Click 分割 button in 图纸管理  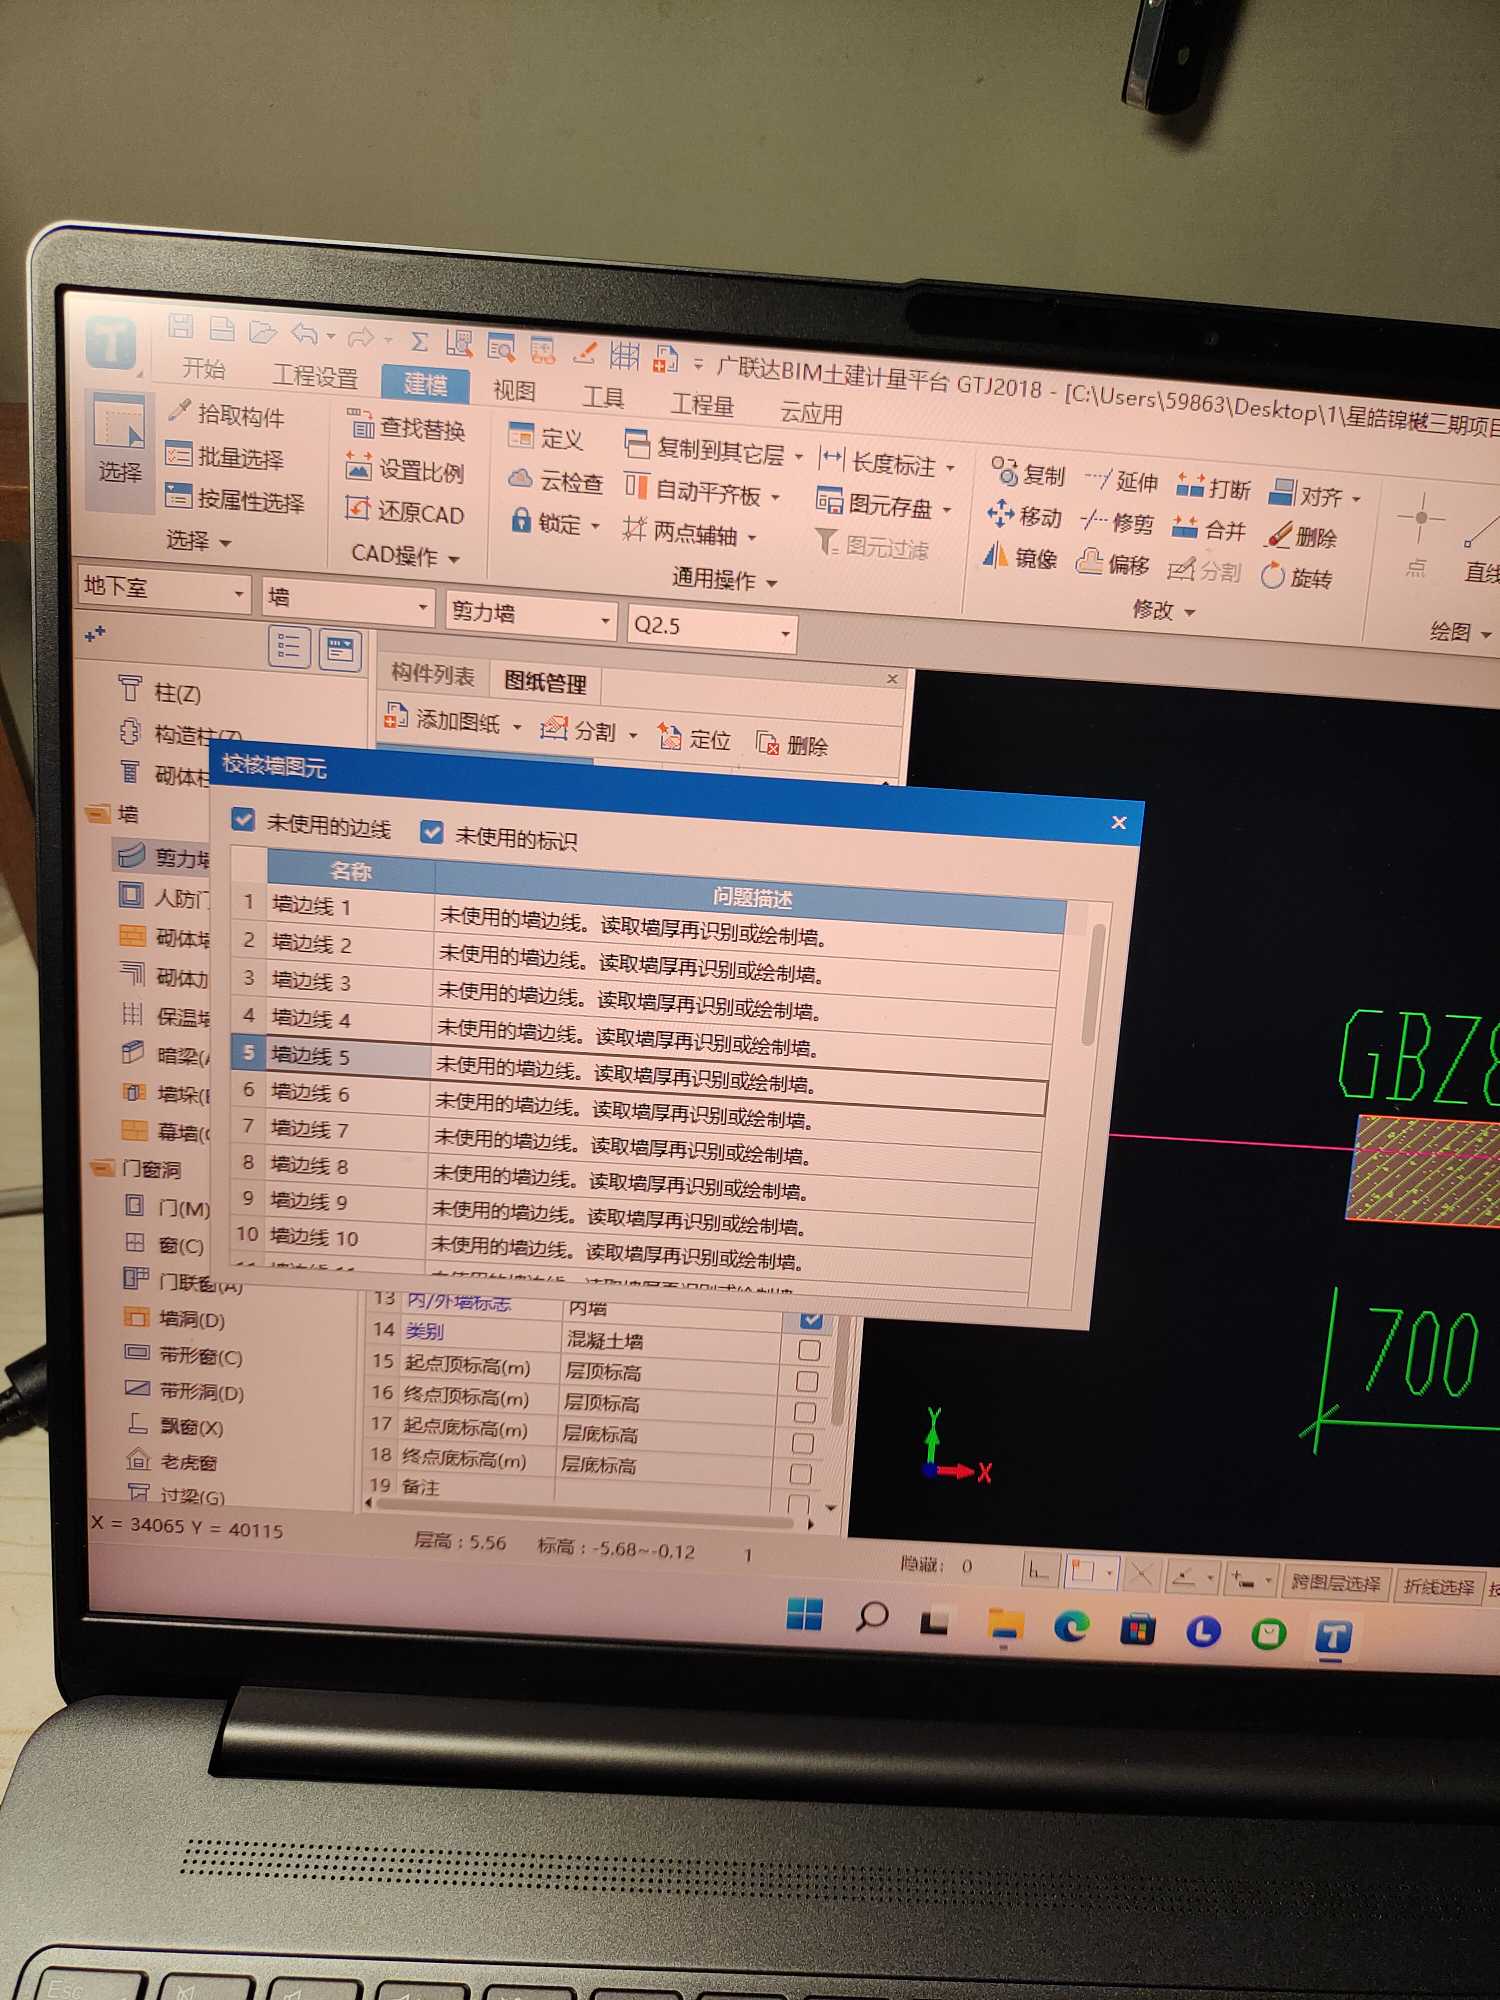pos(580,731)
